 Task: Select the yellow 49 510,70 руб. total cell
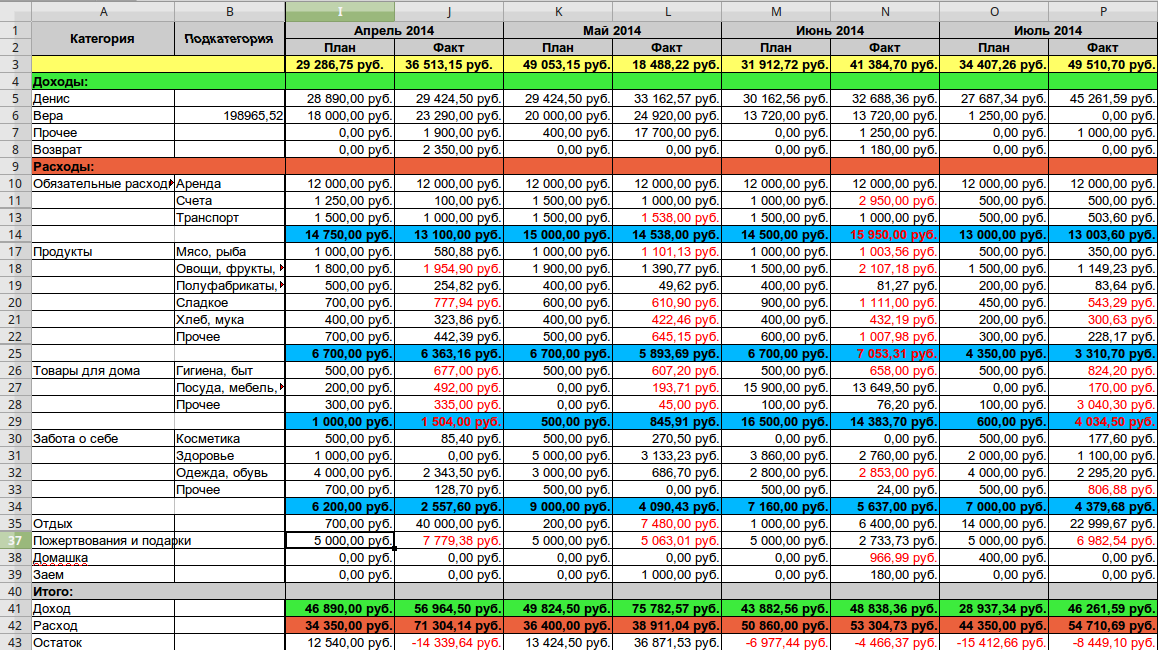(1102, 65)
